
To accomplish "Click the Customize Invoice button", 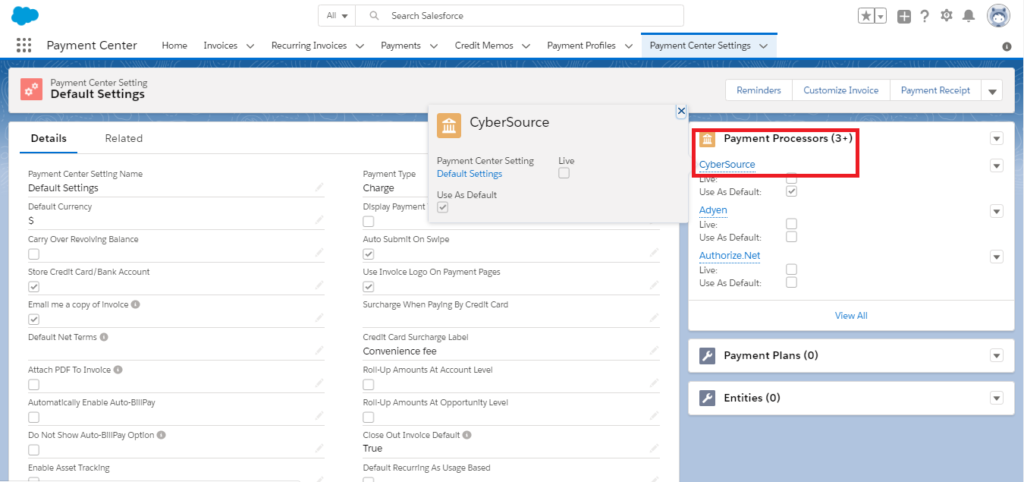I will 840,90.
